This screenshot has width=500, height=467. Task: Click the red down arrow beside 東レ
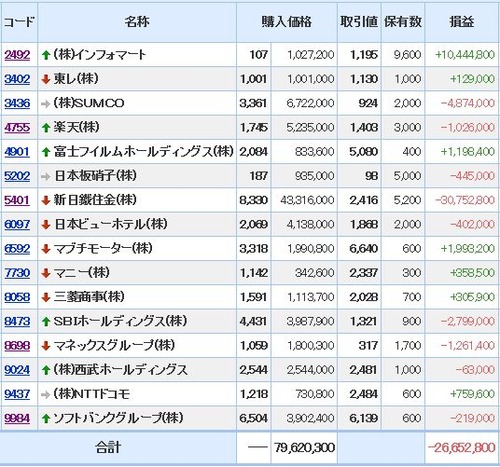46,79
